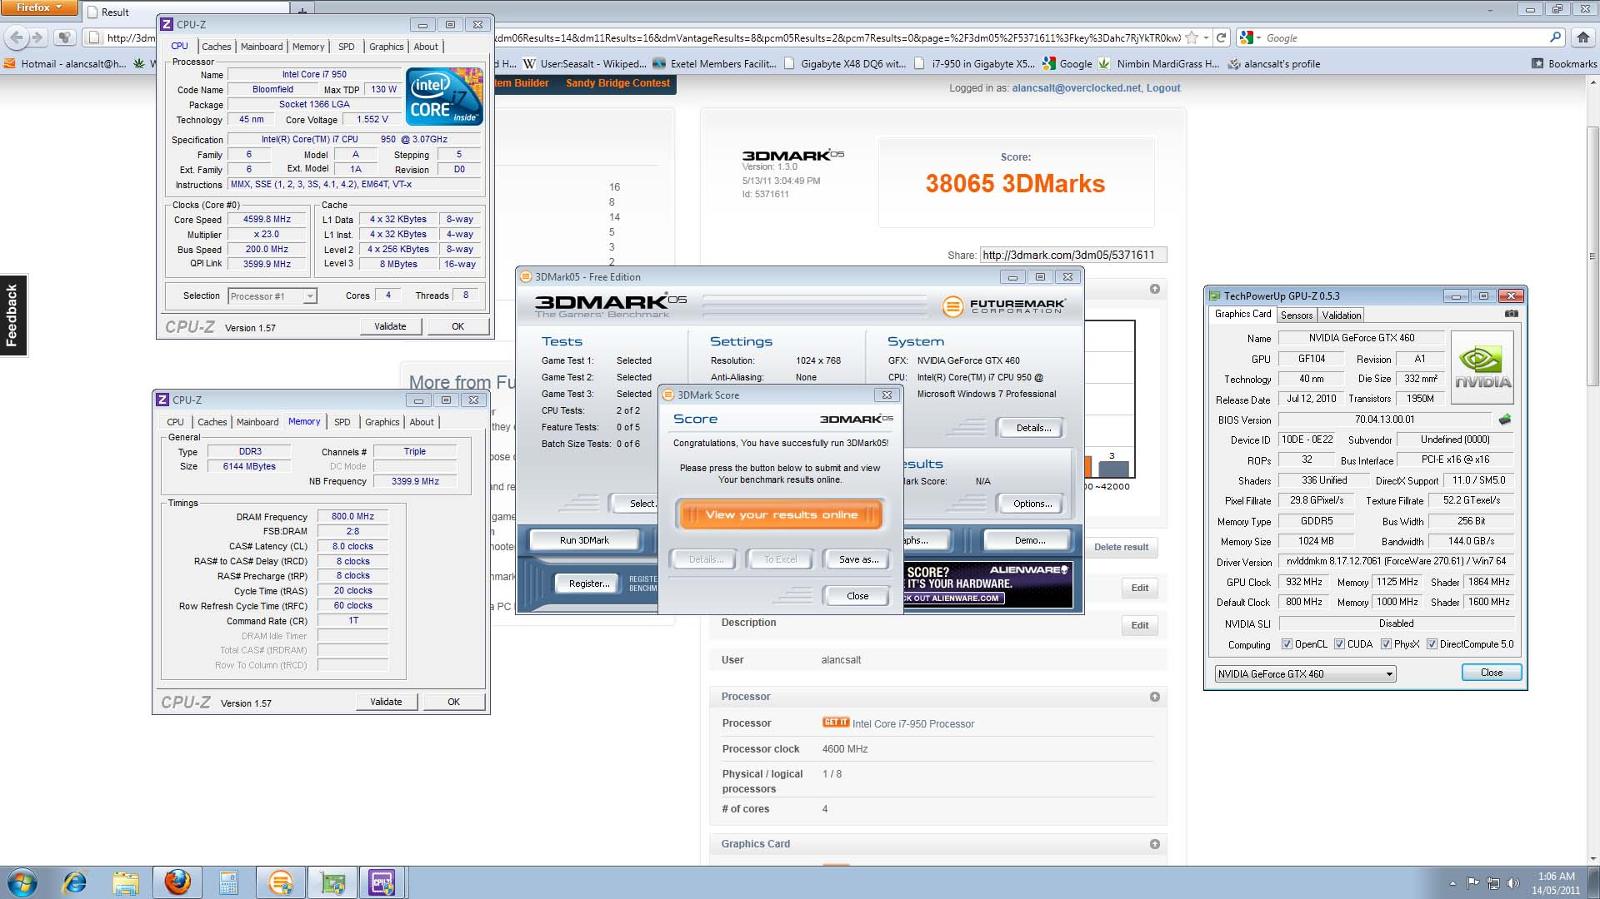Collapse the Processor section on results page

(x=1154, y=697)
